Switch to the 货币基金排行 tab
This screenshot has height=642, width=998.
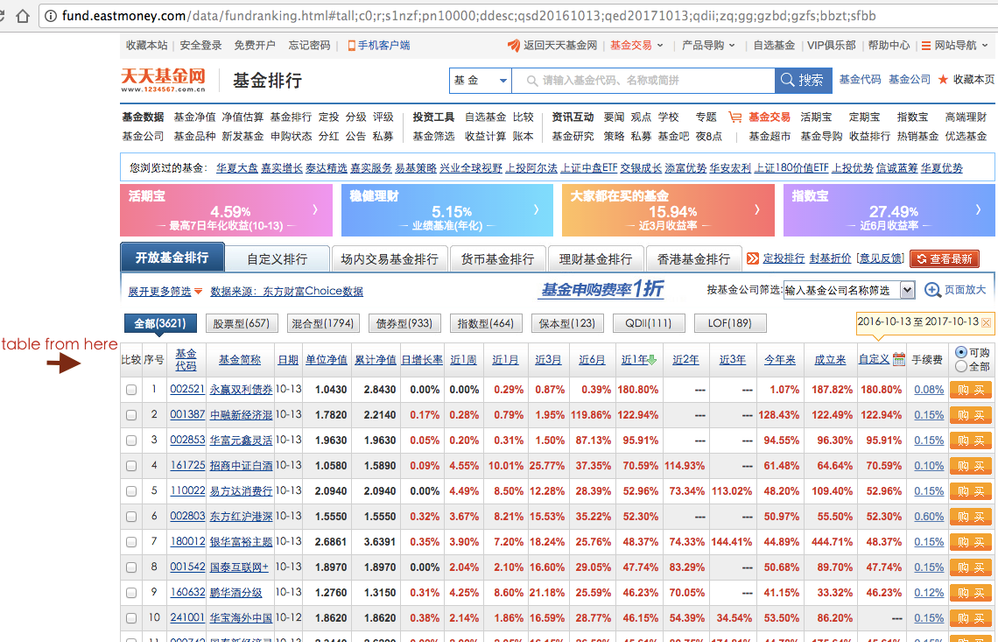pos(497,259)
